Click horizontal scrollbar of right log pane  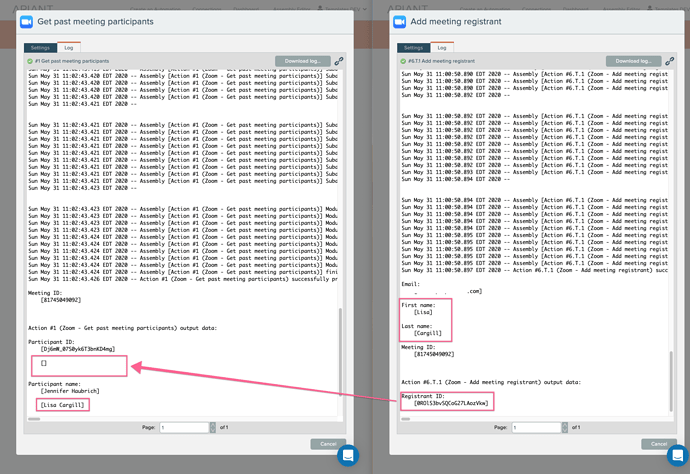[x=406, y=419]
